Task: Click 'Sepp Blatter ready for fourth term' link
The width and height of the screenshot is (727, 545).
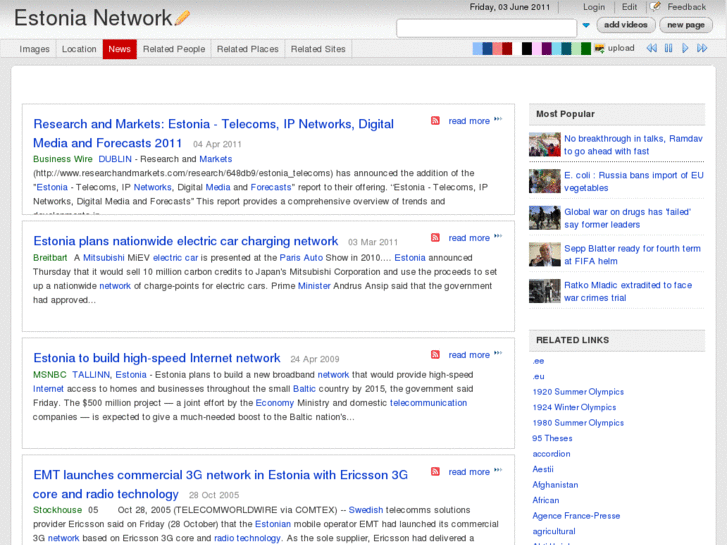Action: coord(632,255)
